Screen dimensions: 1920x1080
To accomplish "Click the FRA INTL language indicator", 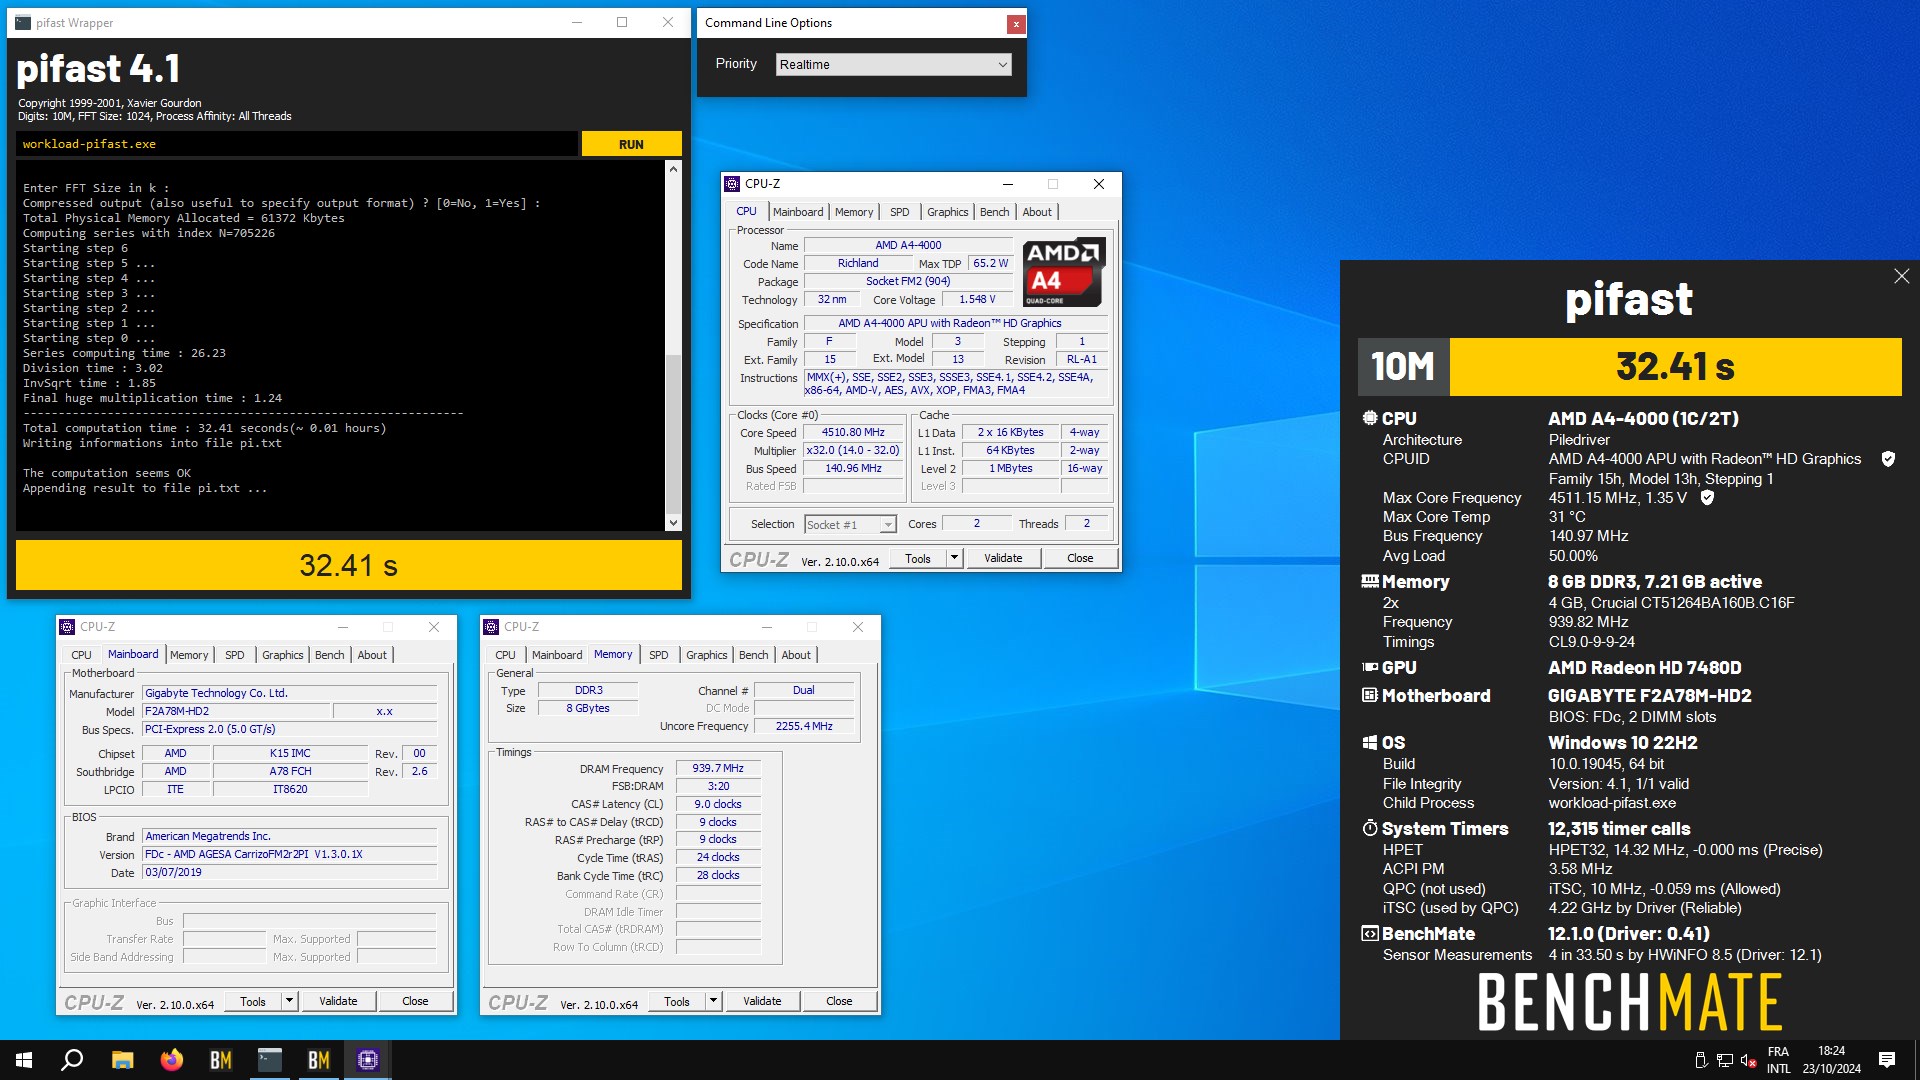I will pos(1778,1060).
